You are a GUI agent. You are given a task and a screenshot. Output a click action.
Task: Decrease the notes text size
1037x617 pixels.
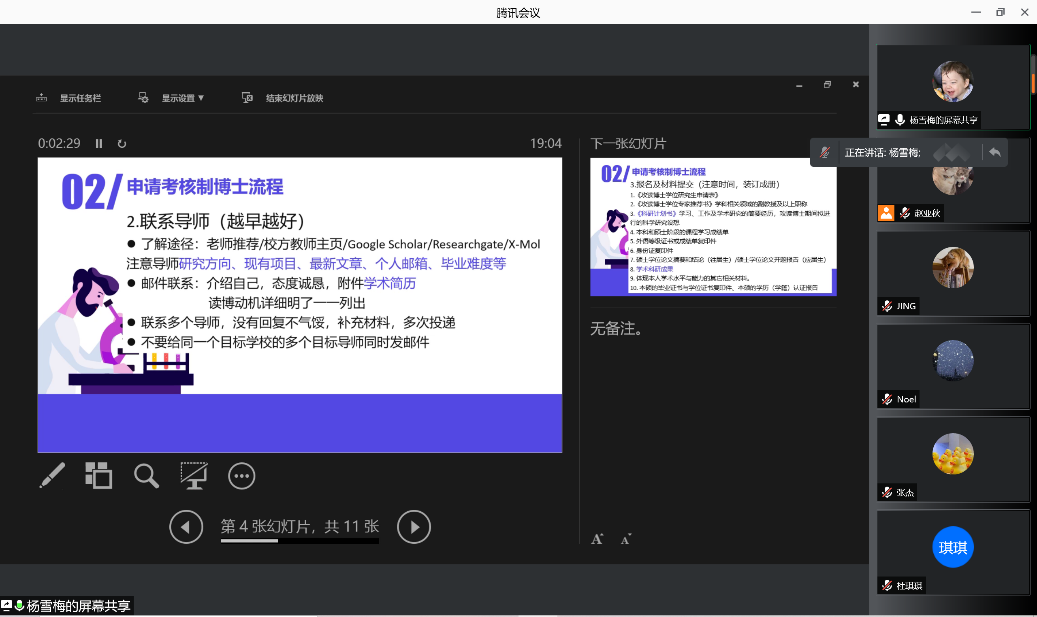[x=626, y=540]
